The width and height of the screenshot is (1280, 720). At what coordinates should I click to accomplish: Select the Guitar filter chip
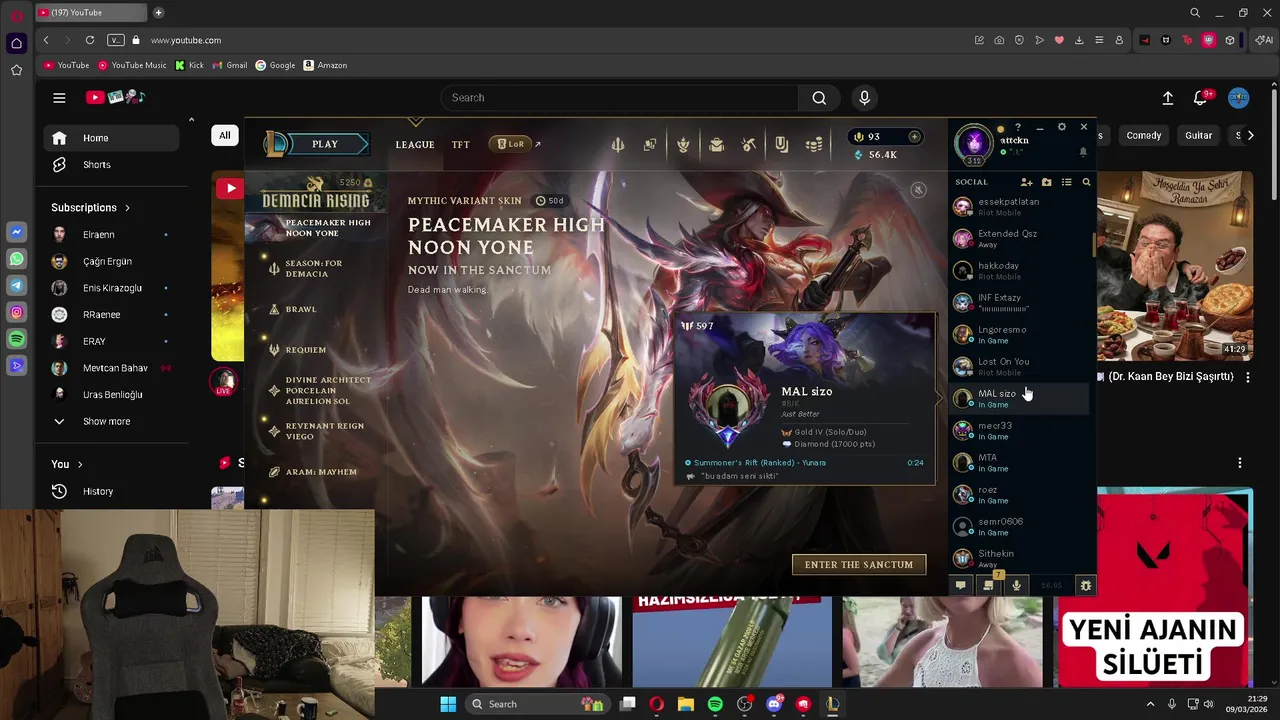coord(1198,135)
